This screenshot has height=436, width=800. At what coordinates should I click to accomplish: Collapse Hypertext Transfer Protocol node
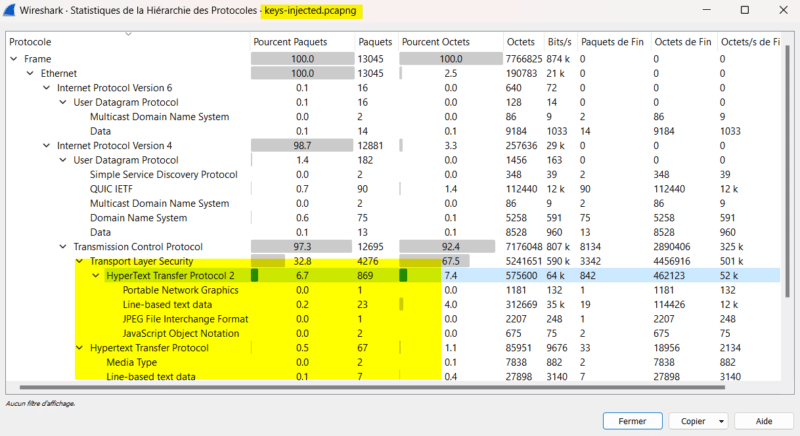(x=79, y=348)
